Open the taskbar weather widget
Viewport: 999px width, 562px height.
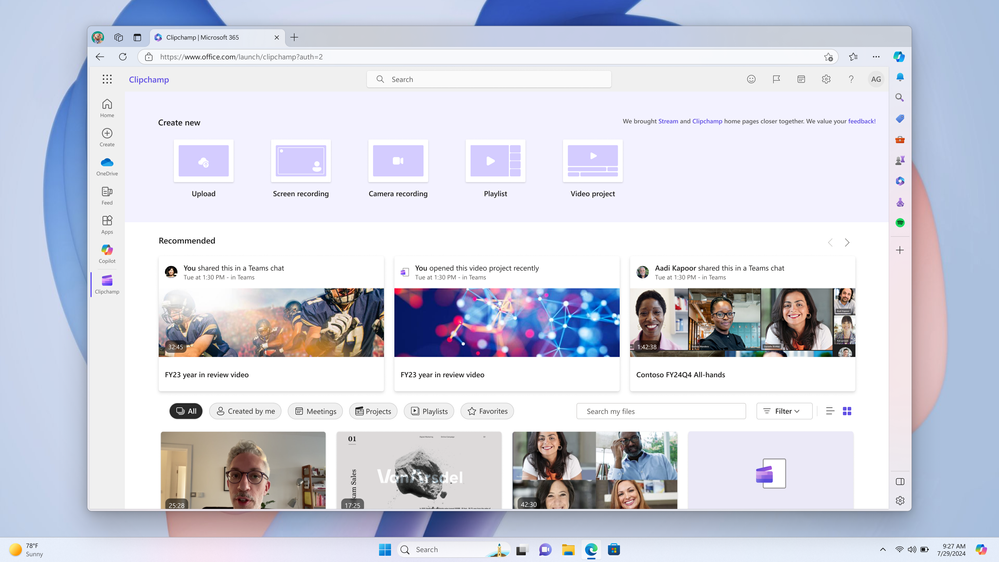point(25,549)
